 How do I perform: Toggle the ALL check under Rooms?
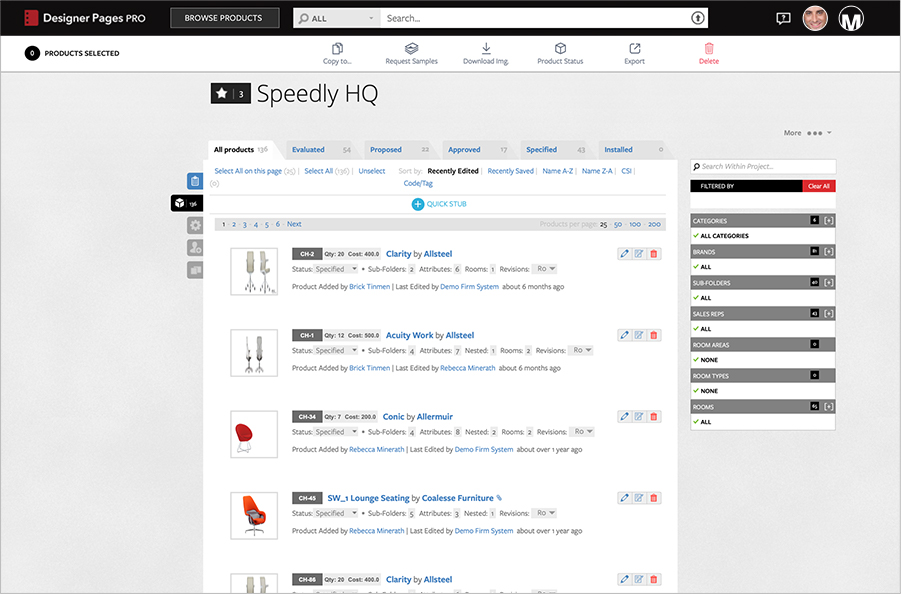coord(696,422)
